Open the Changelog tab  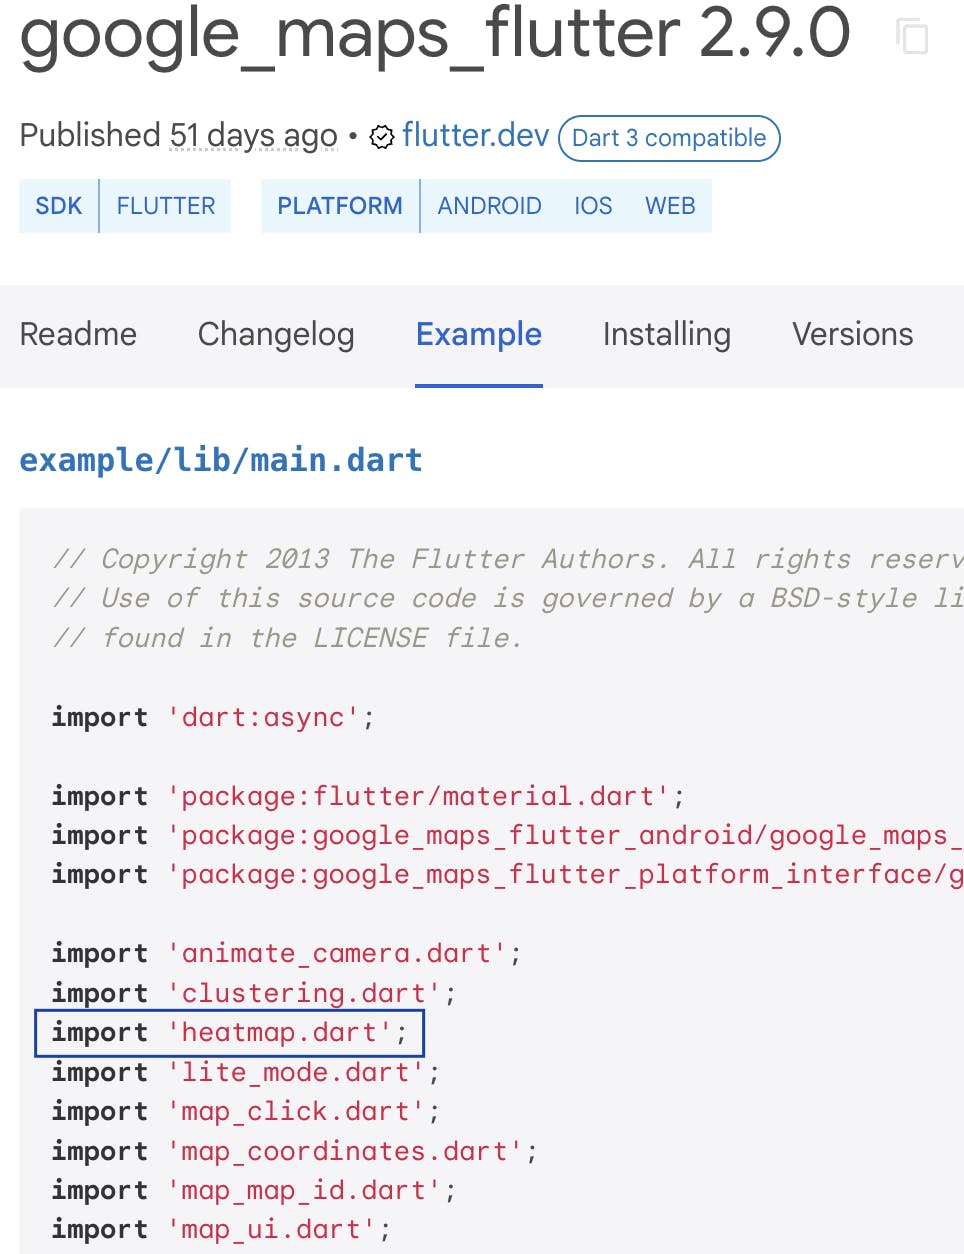pos(276,334)
